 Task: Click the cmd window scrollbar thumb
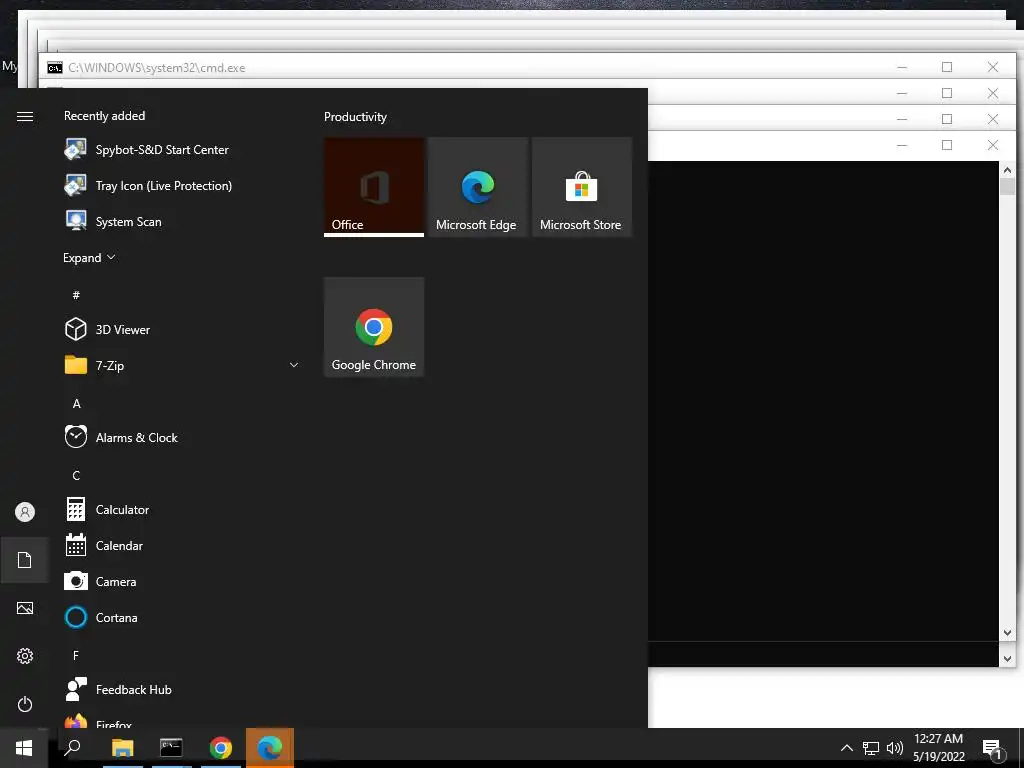(x=1007, y=185)
